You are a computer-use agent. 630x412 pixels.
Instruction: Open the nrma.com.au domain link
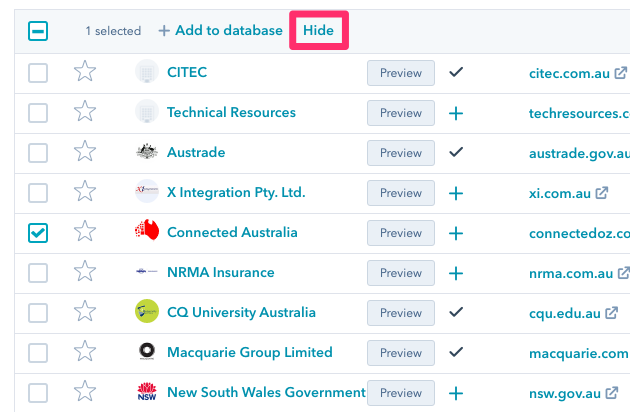point(570,273)
